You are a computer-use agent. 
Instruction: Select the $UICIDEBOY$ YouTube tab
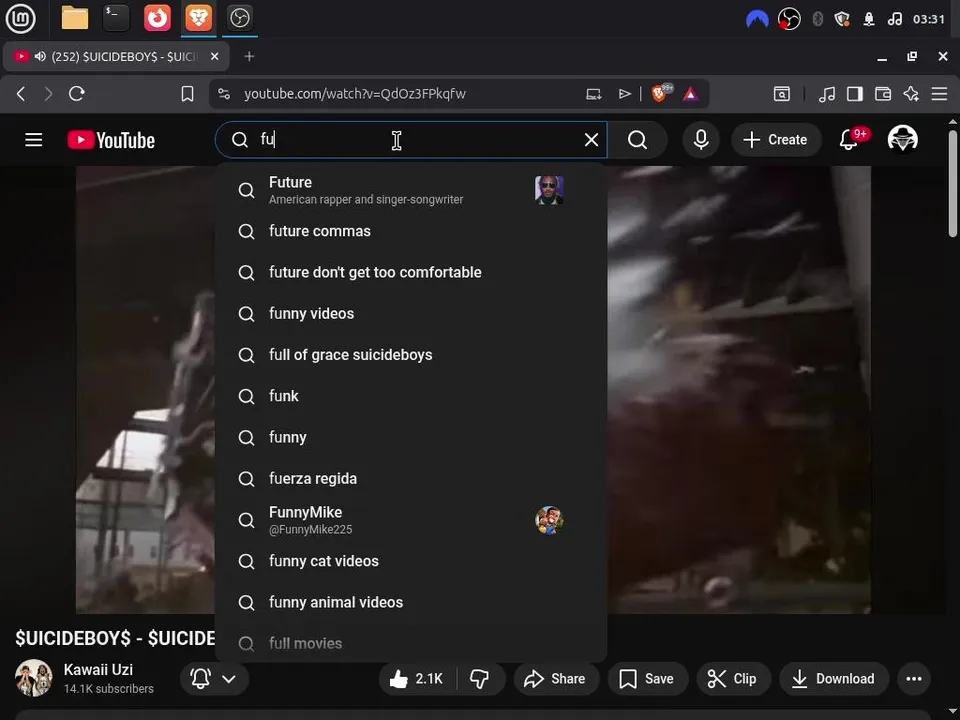tap(116, 56)
